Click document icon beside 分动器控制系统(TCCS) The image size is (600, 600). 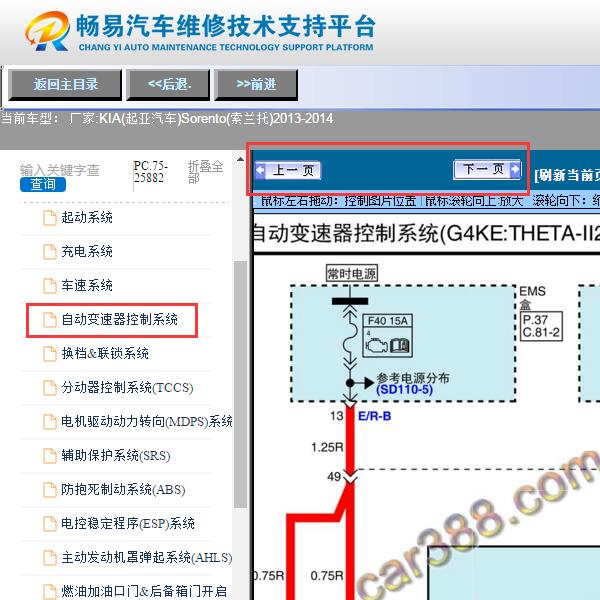click(x=50, y=388)
